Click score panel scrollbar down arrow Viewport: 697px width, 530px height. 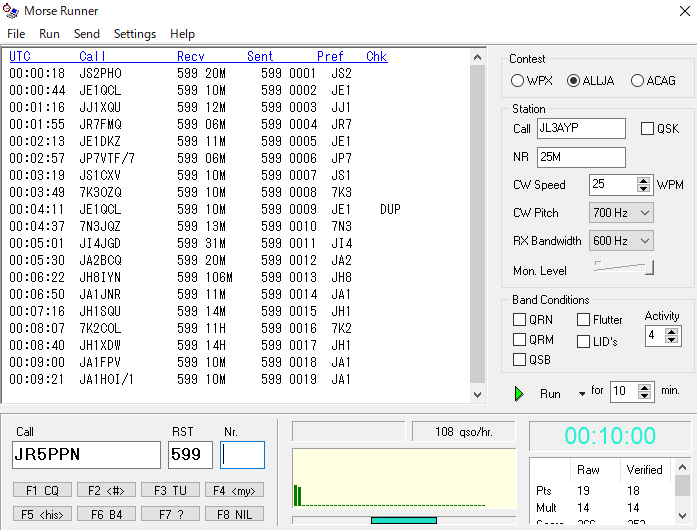(682, 515)
